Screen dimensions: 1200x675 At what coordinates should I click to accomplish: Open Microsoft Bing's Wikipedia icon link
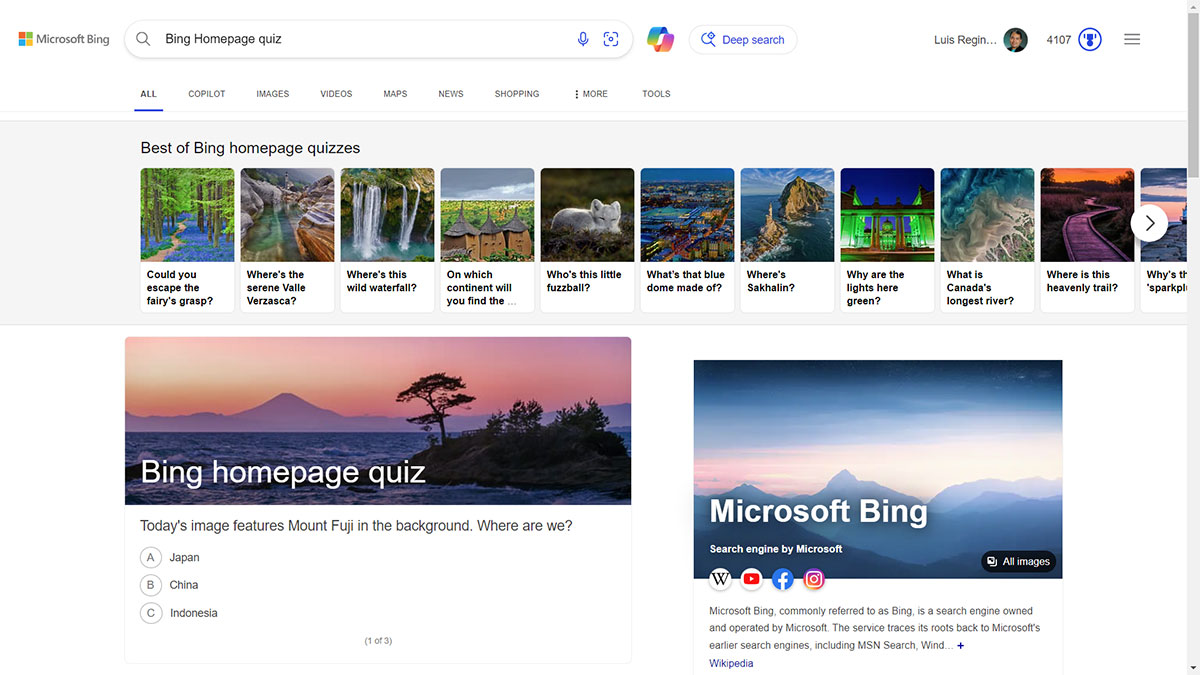coord(720,579)
